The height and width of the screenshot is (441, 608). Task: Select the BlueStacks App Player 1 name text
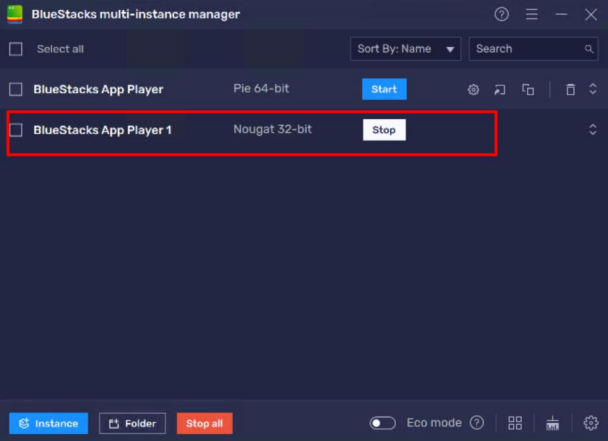pyautogui.click(x=102, y=130)
